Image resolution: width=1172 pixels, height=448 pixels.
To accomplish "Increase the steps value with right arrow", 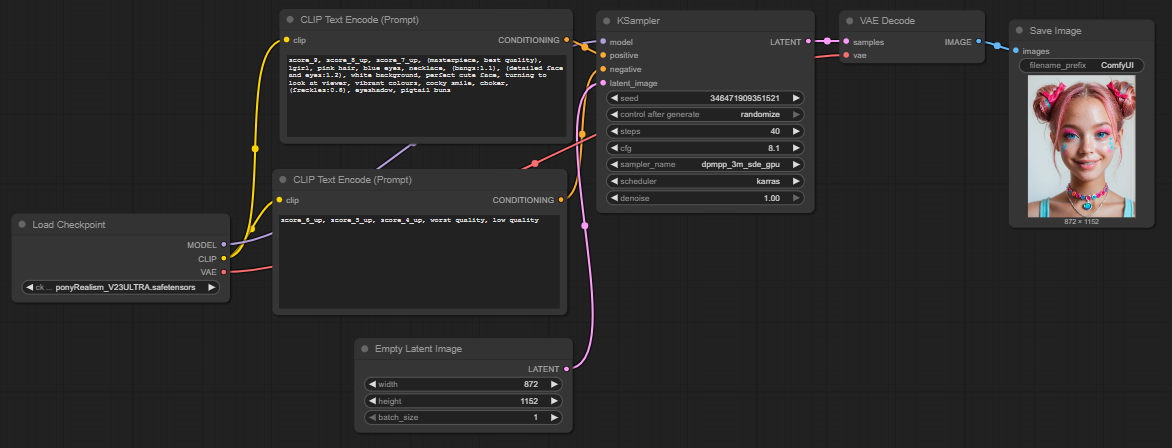I will [796, 131].
